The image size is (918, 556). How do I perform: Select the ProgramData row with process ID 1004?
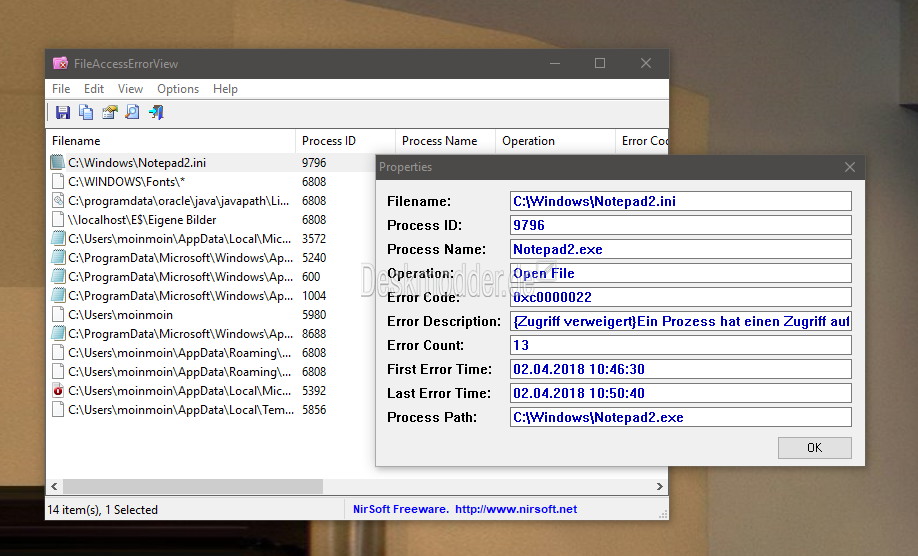211,296
